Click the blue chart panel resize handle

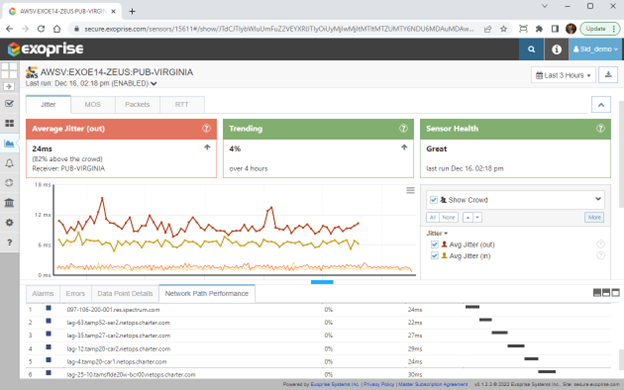(322, 282)
